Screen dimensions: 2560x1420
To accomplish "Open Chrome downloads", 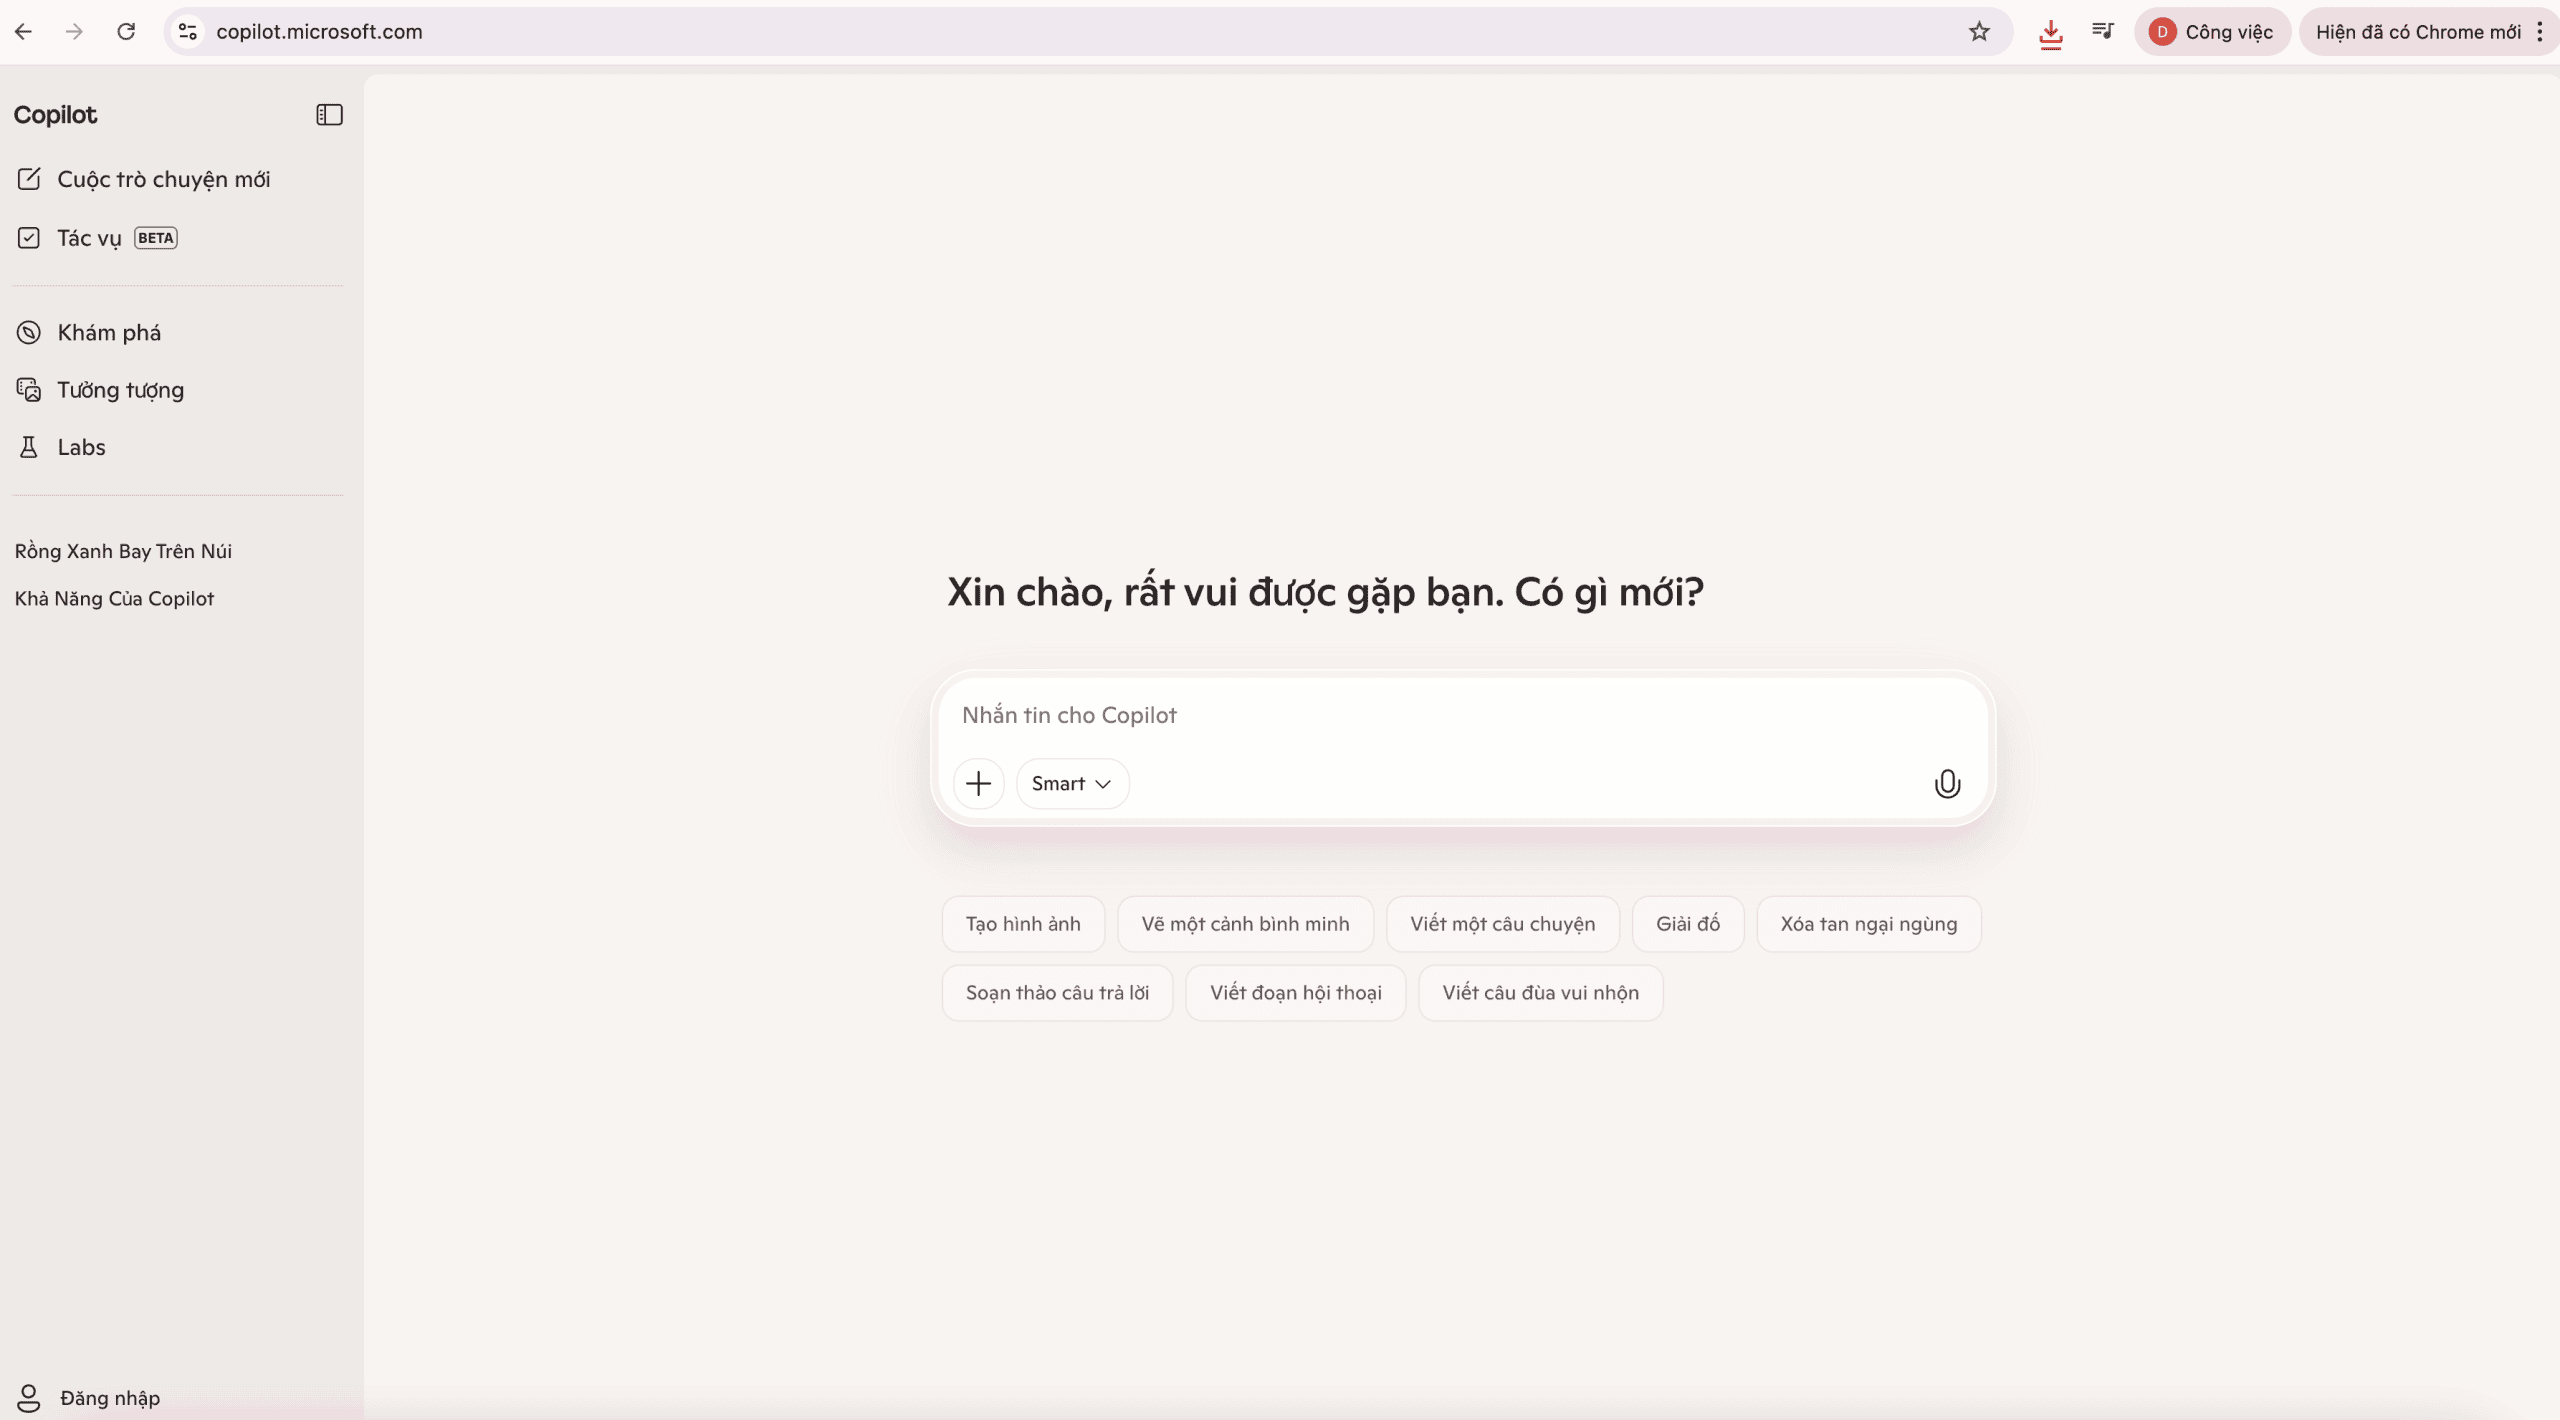I will (2051, 31).
